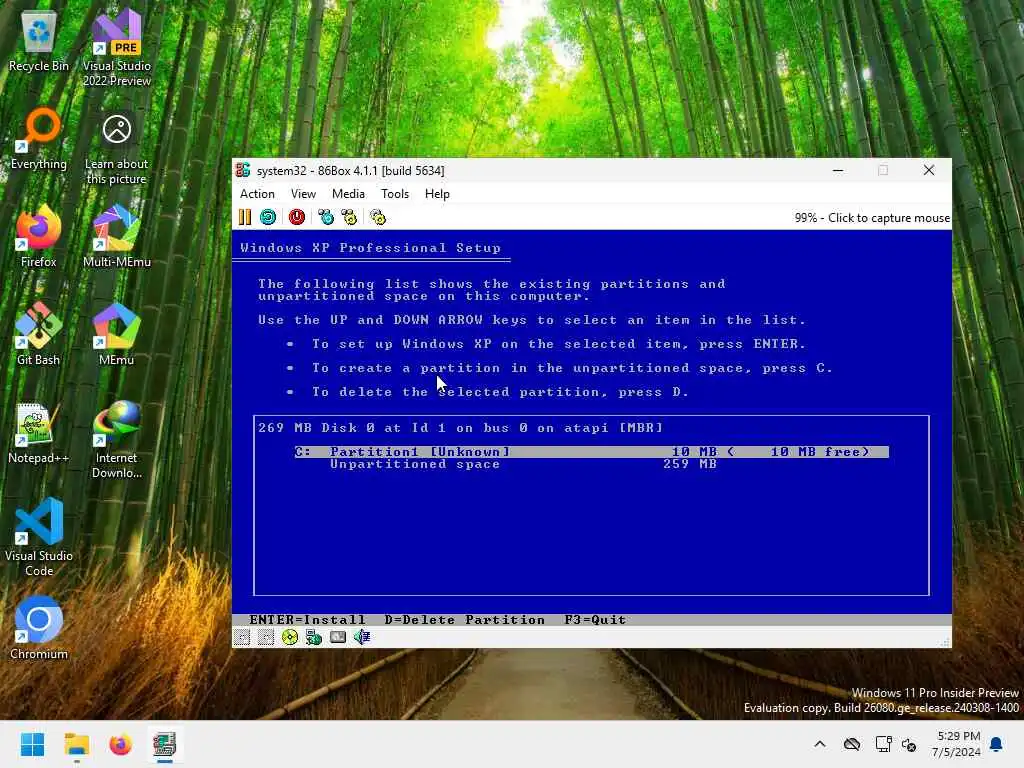
Task: Select the Multi-MEmu desktop shortcut
Action: pyautogui.click(x=117, y=238)
